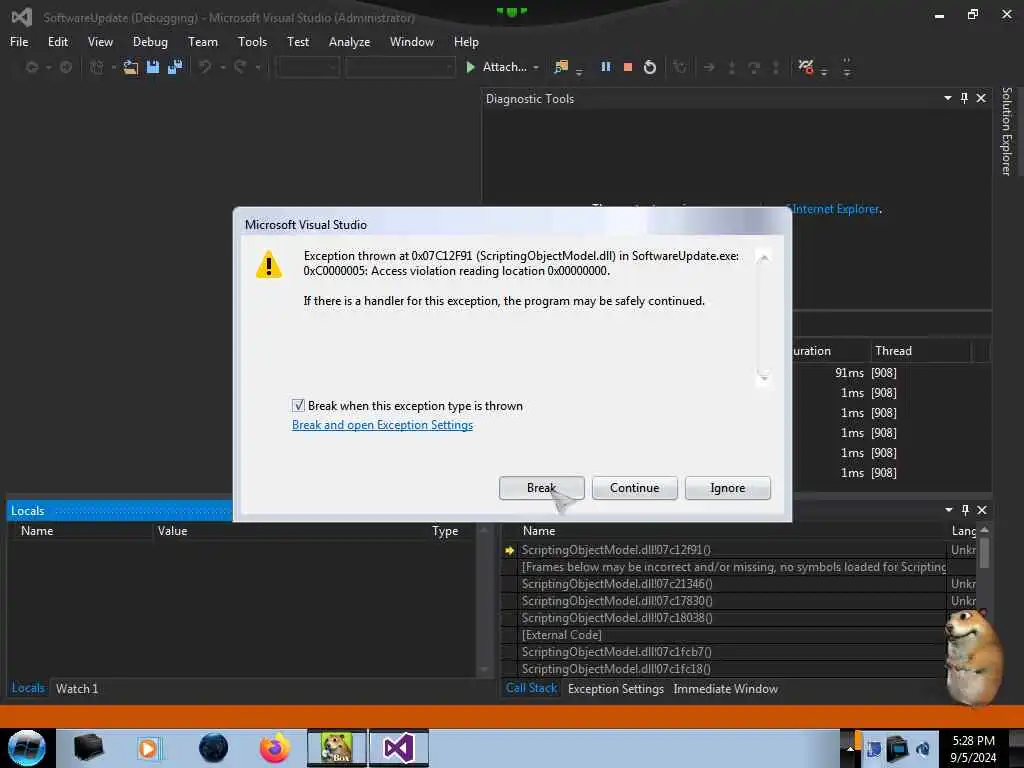The height and width of the screenshot is (768, 1024).
Task: Open the toolbar overflow options at far right
Action: (847, 67)
